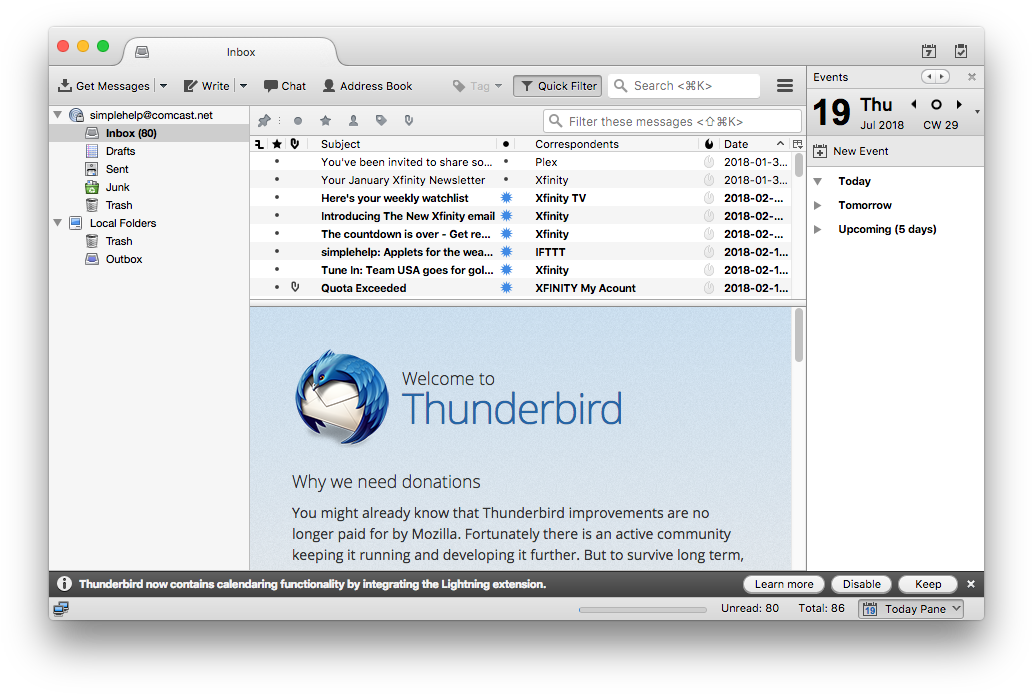This screenshot has height=694, width=1032.
Task: Open the Chat panel
Action: pyautogui.click(x=284, y=86)
